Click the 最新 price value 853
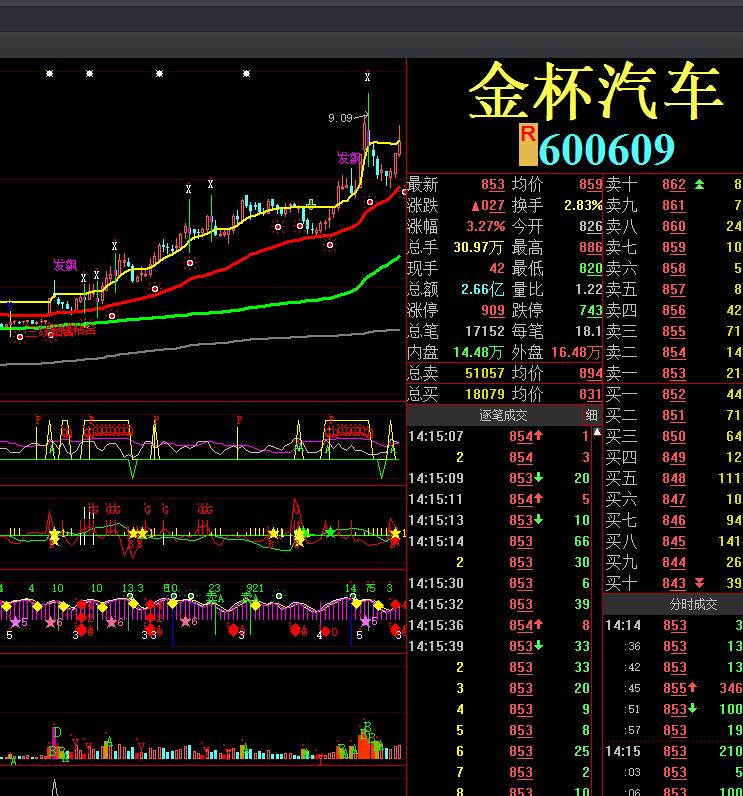This screenshot has width=743, height=796. click(x=493, y=184)
